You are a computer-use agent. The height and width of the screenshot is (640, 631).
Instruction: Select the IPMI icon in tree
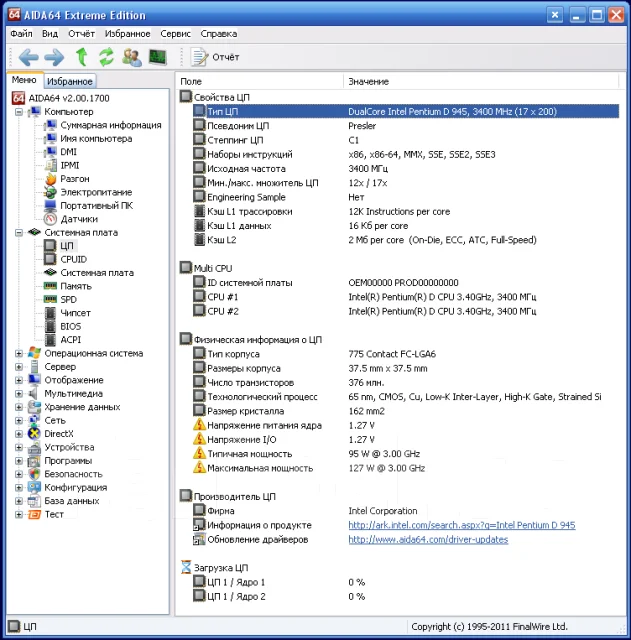tap(51, 165)
